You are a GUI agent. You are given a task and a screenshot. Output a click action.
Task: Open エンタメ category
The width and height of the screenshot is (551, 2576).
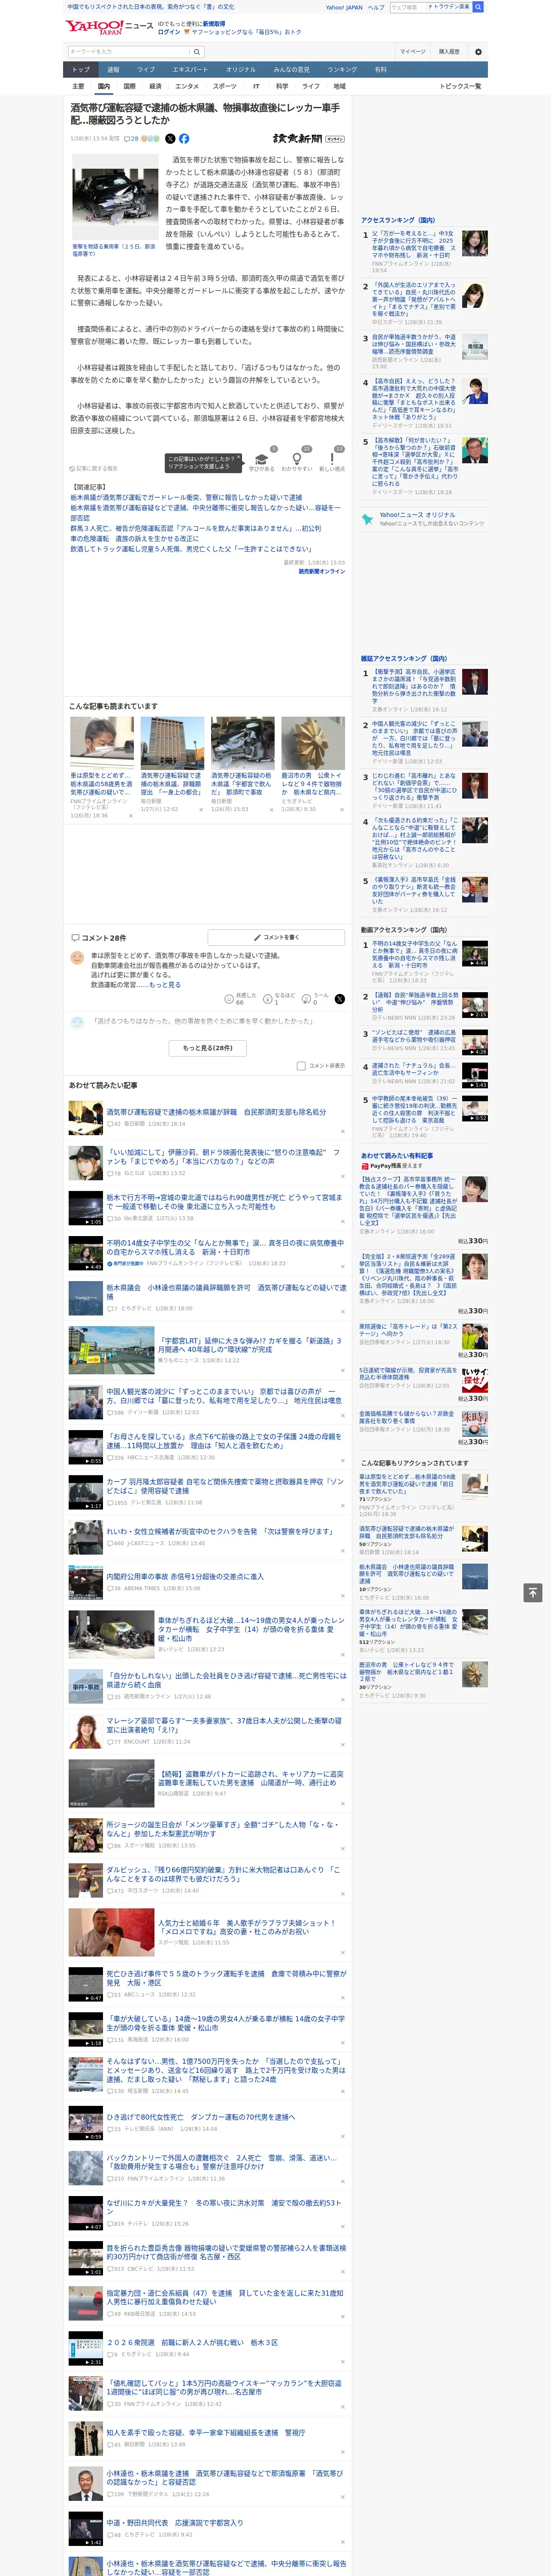[187, 87]
